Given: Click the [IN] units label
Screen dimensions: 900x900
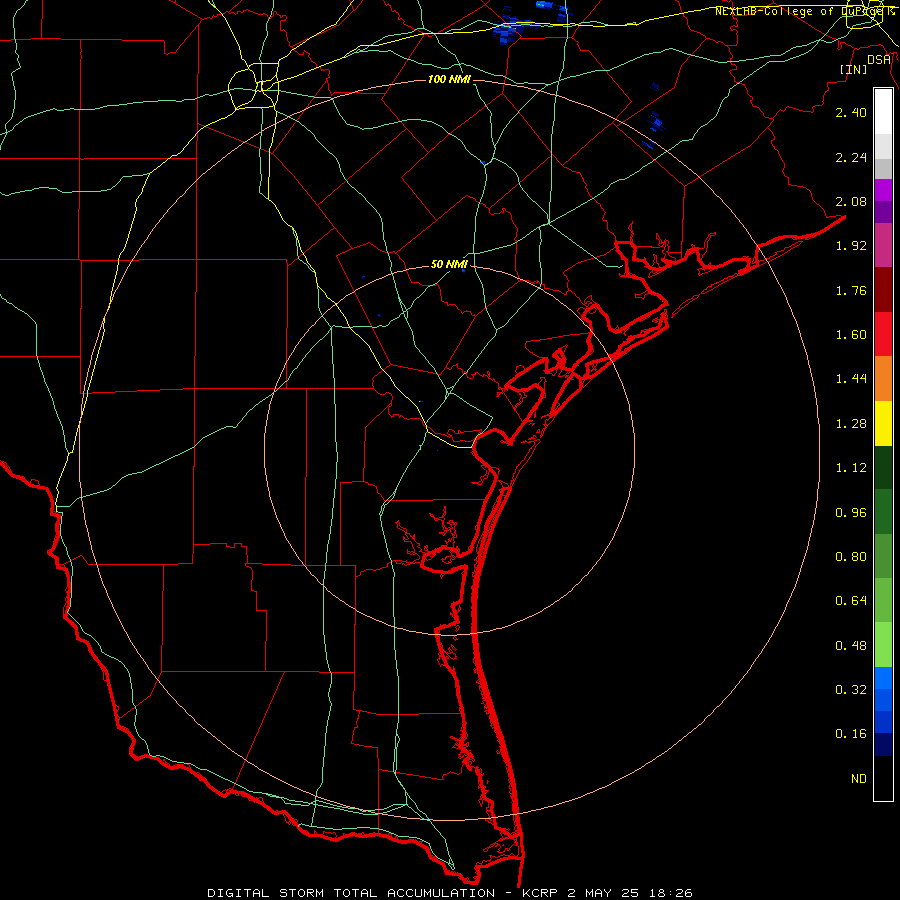Looking at the screenshot, I should click(853, 69).
